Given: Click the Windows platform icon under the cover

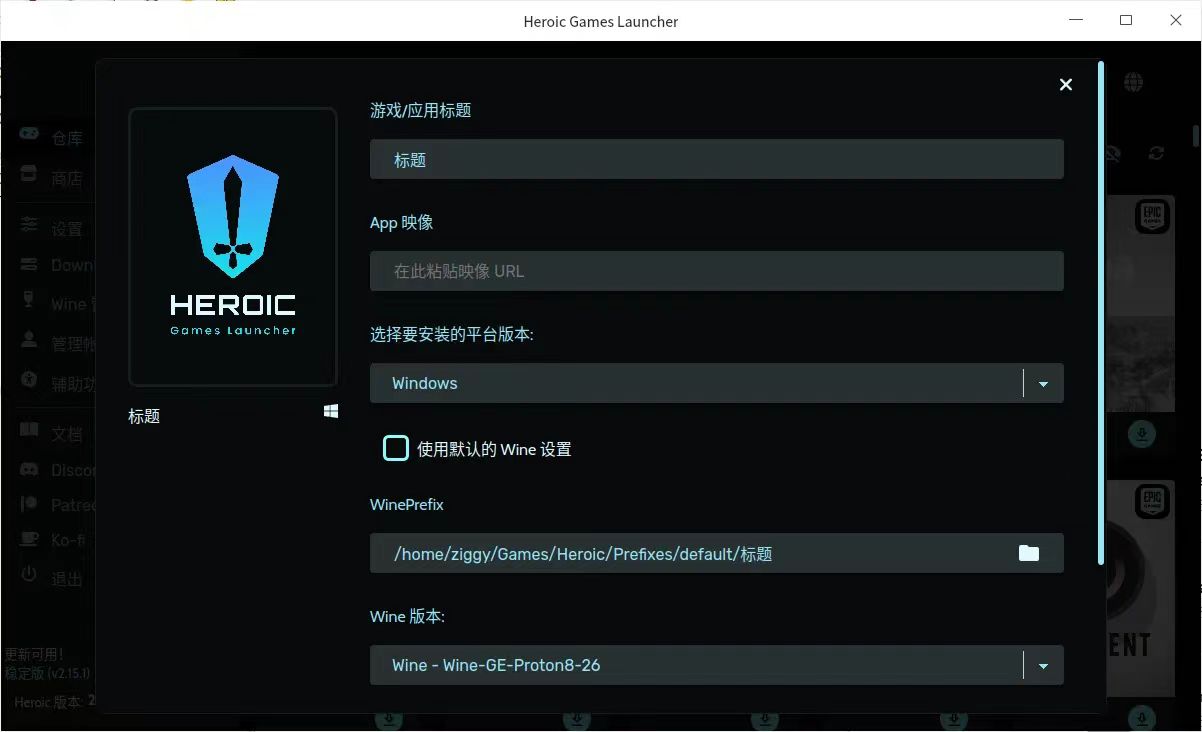Looking at the screenshot, I should [x=331, y=412].
